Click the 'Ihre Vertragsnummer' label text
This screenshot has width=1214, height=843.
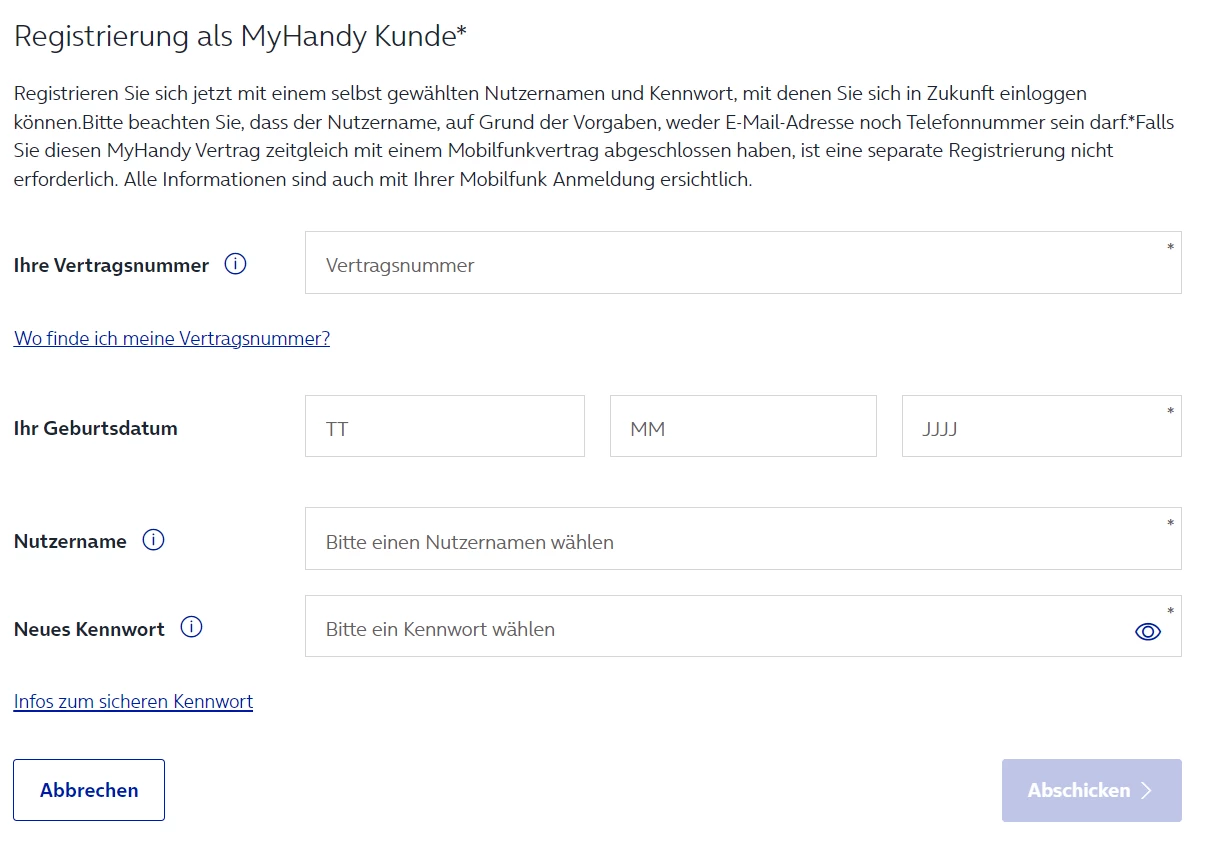pos(111,266)
